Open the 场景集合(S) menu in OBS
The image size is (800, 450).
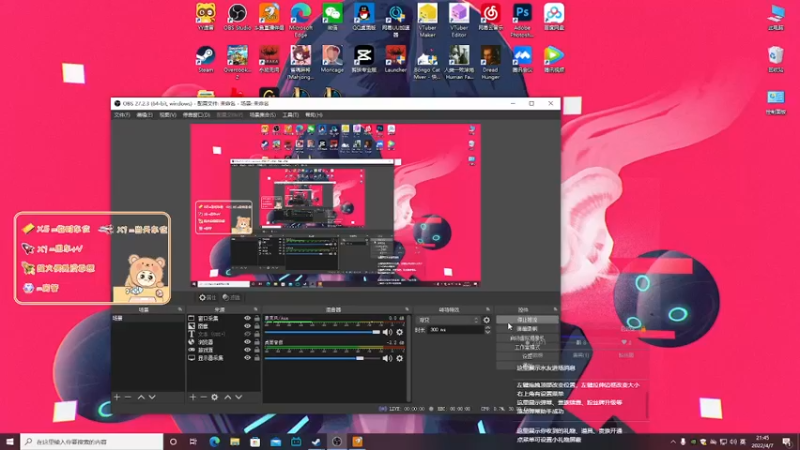click(x=262, y=115)
